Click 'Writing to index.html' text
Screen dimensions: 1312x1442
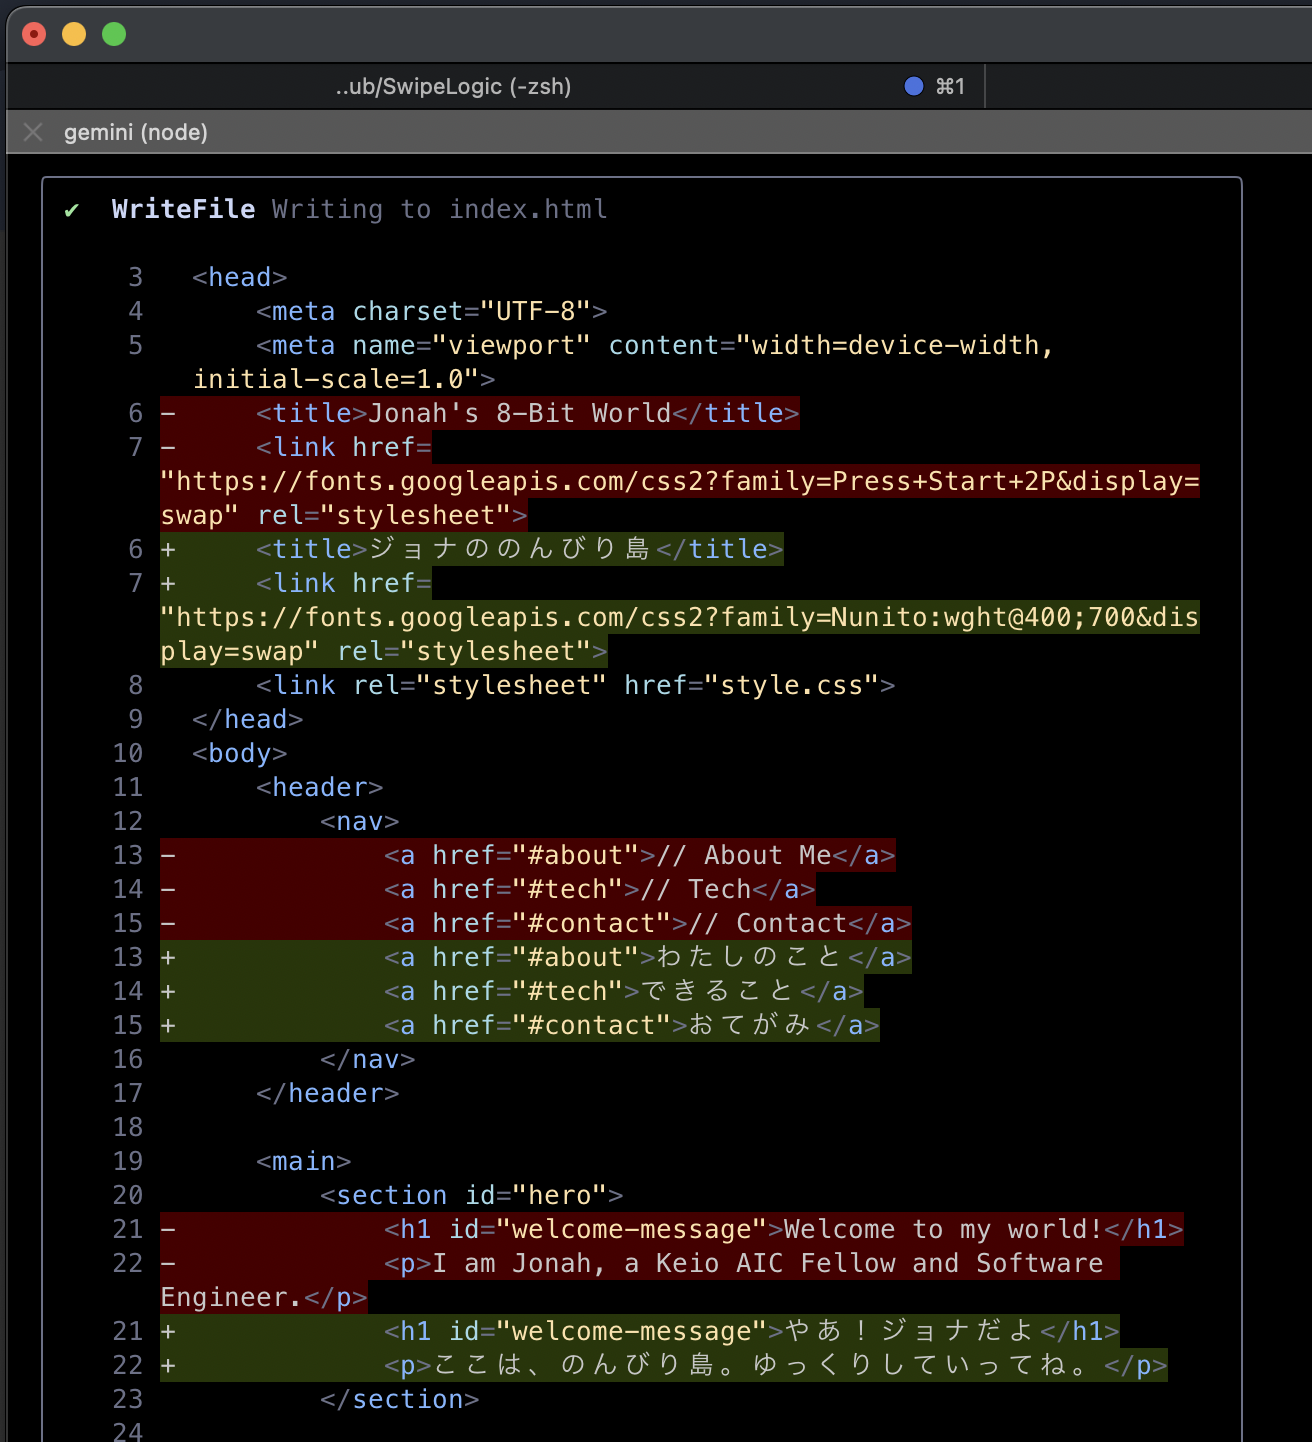pyautogui.click(x=440, y=209)
